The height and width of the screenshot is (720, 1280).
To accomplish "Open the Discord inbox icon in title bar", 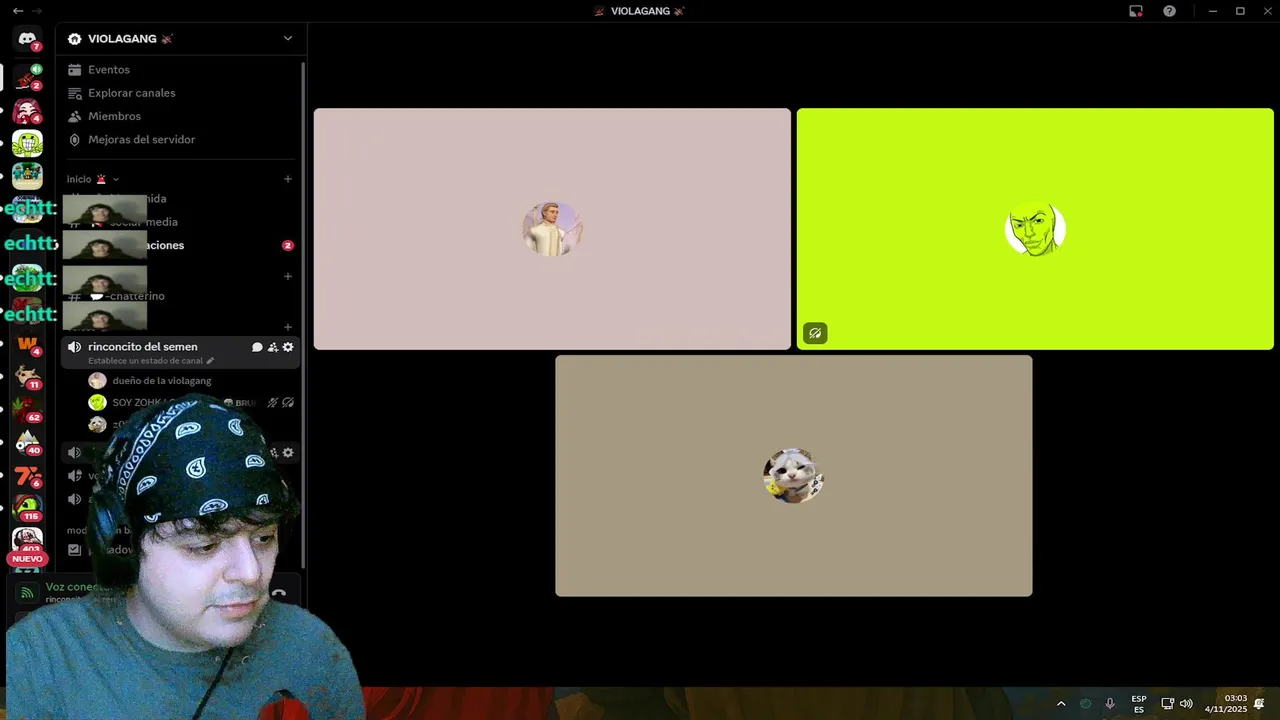I will [x=1136, y=11].
